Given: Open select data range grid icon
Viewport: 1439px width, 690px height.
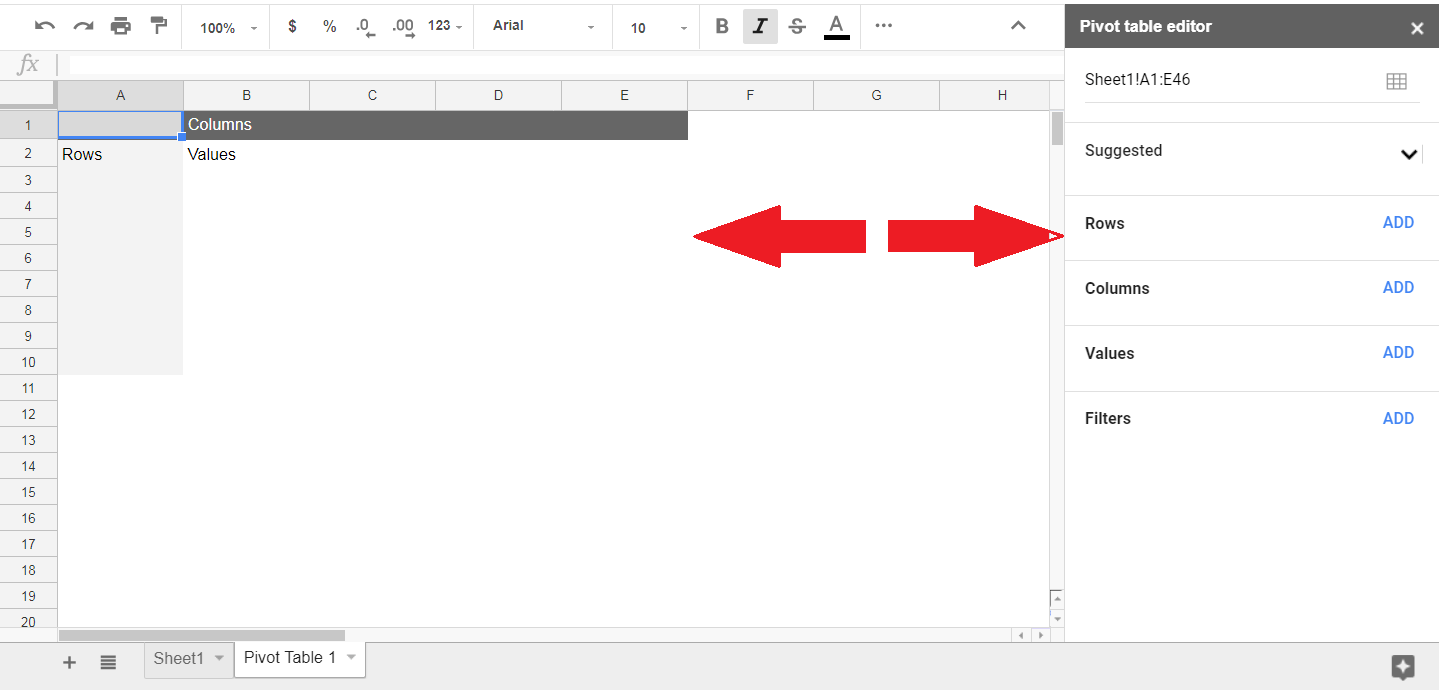Looking at the screenshot, I should coord(1396,81).
